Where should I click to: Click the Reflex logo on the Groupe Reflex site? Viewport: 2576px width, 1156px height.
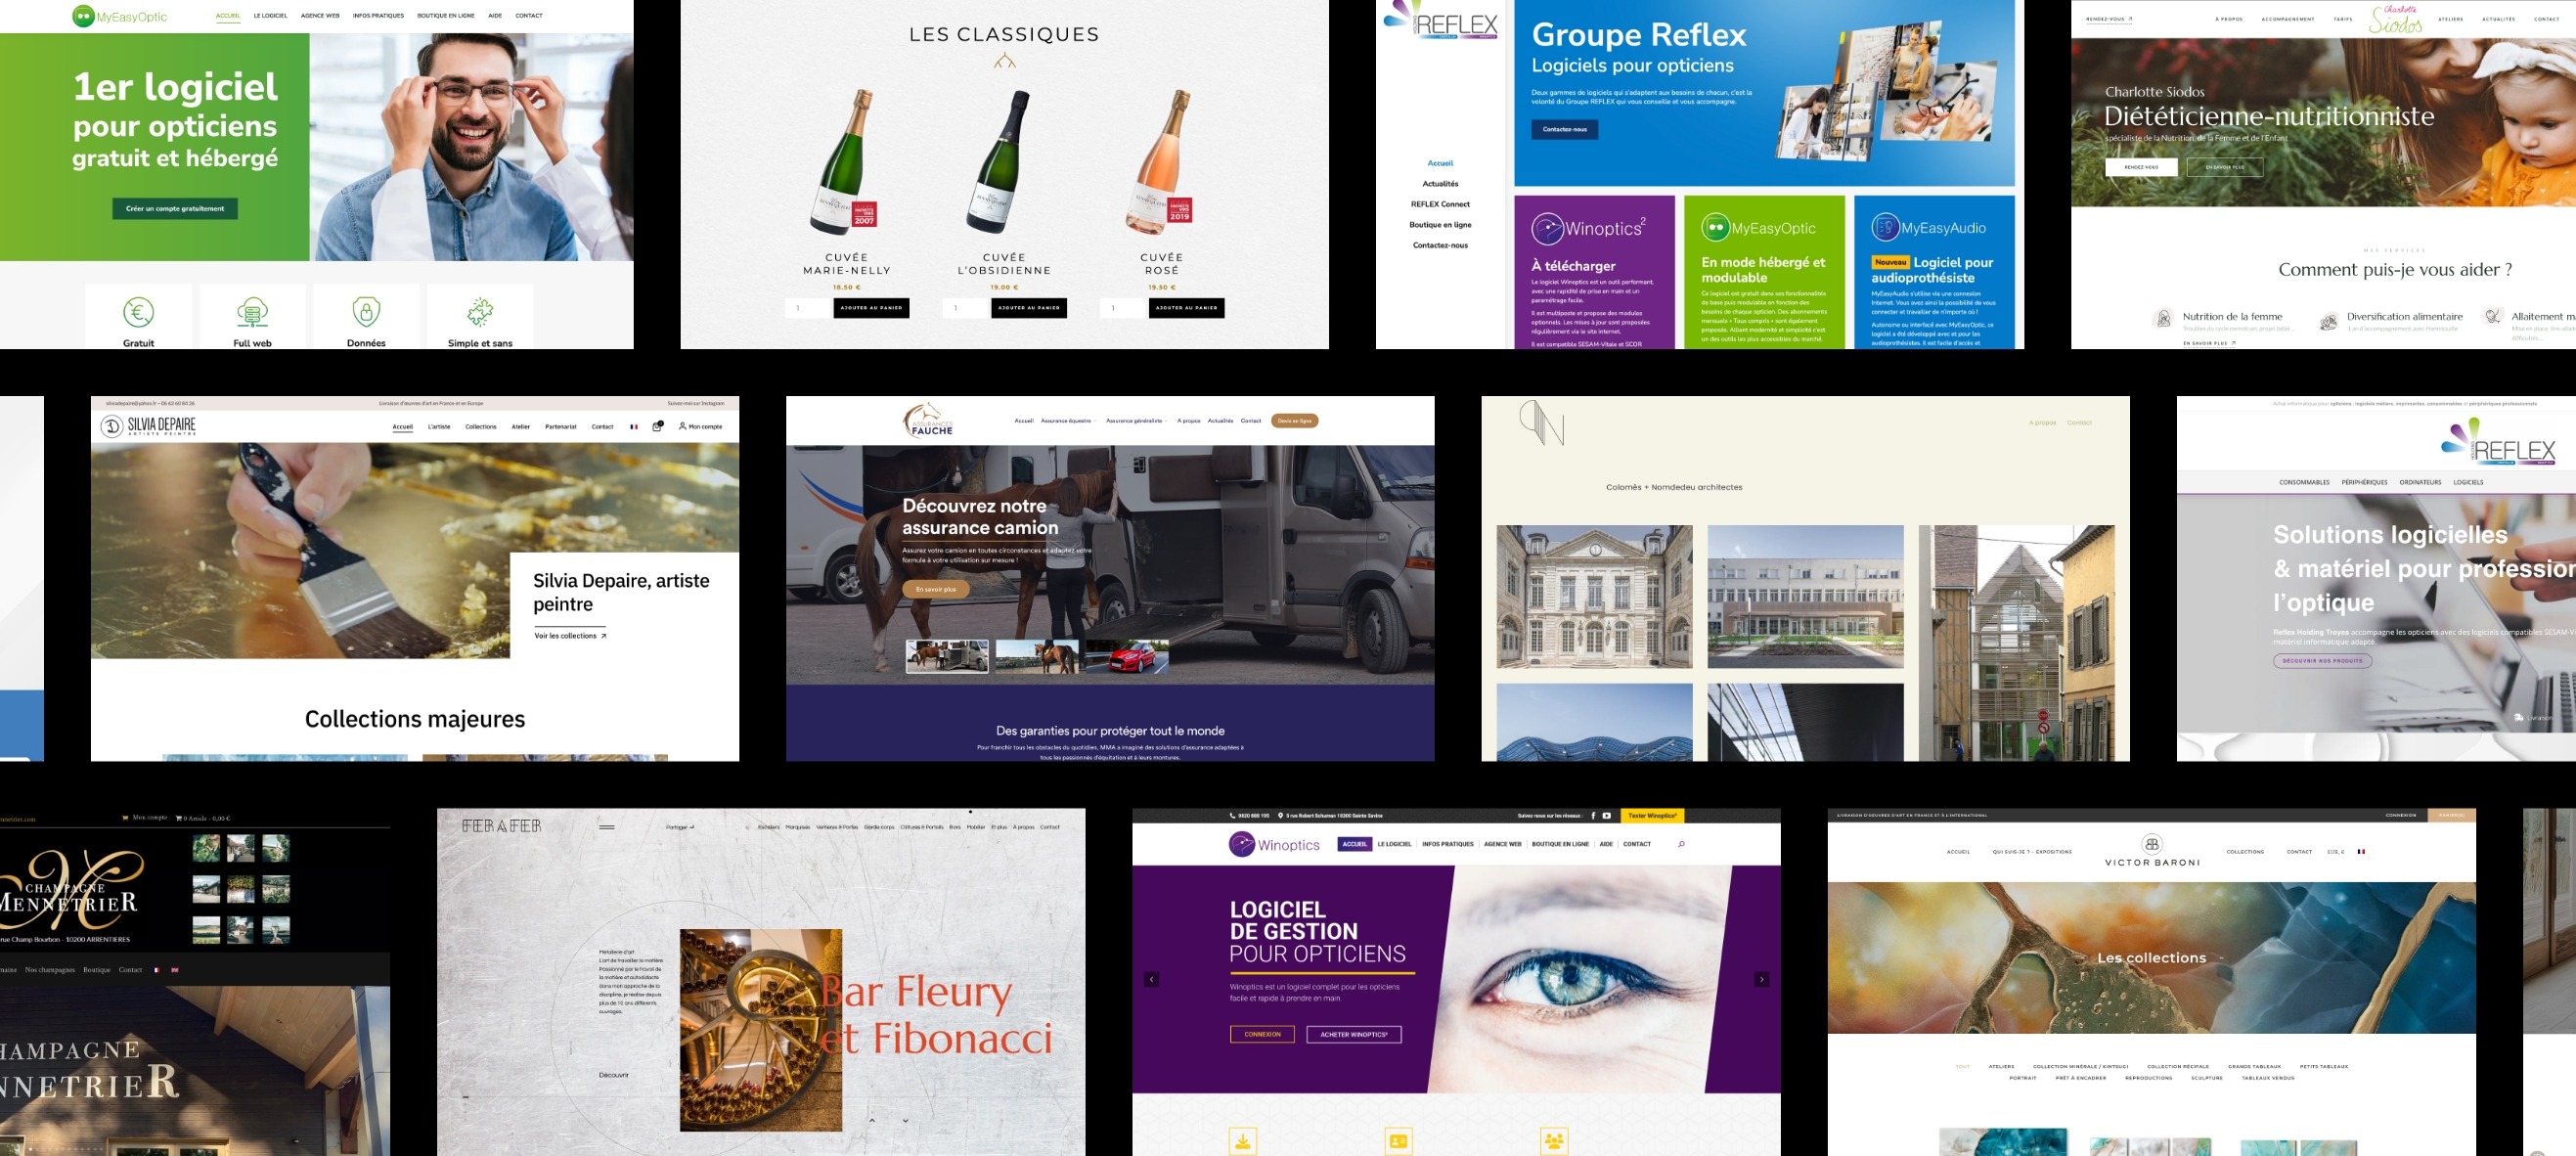click(x=1441, y=21)
